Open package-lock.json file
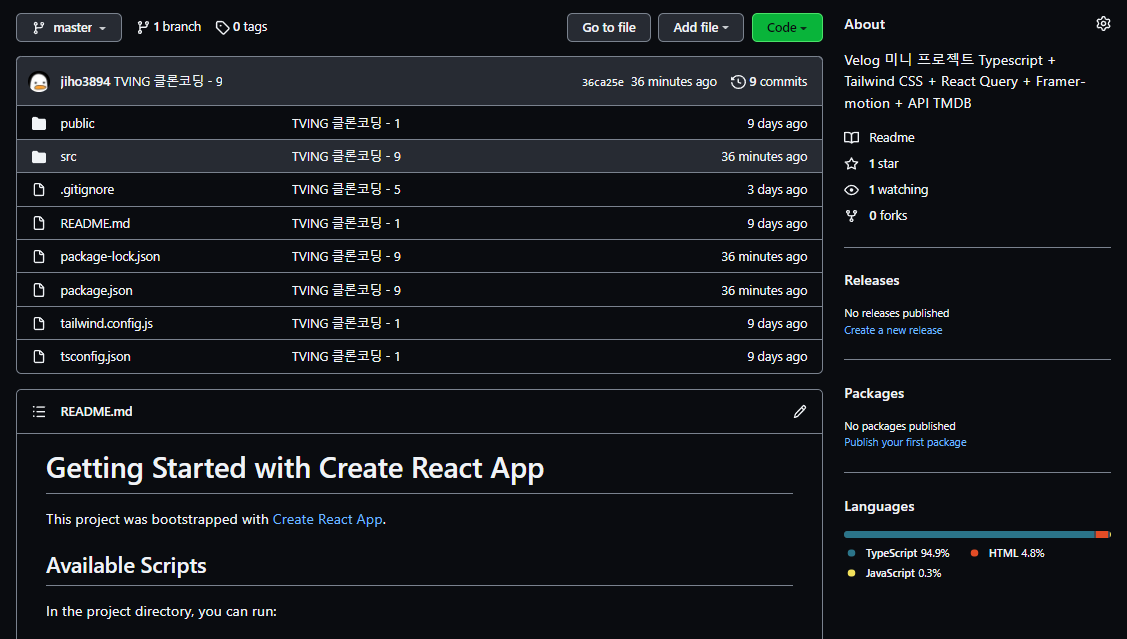The height and width of the screenshot is (639, 1127). [x=110, y=257]
